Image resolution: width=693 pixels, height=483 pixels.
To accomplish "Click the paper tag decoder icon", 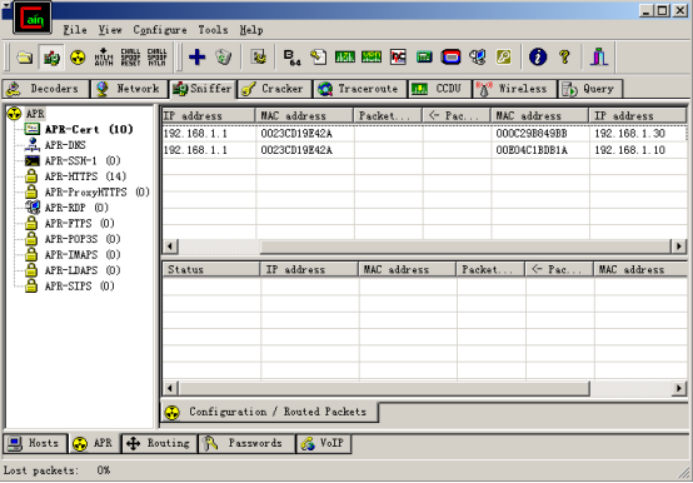I will tap(318, 57).
